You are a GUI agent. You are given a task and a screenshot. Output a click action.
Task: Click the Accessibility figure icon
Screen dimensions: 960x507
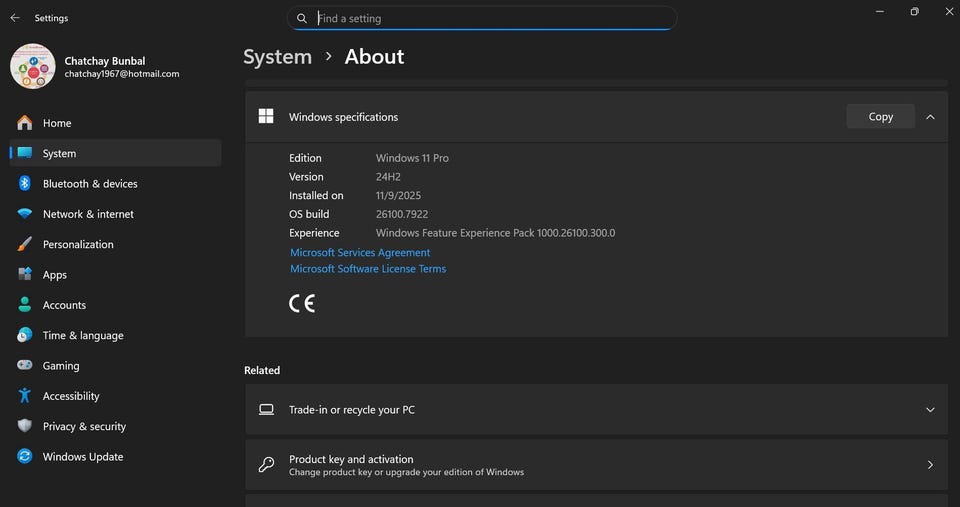pyautogui.click(x=25, y=396)
